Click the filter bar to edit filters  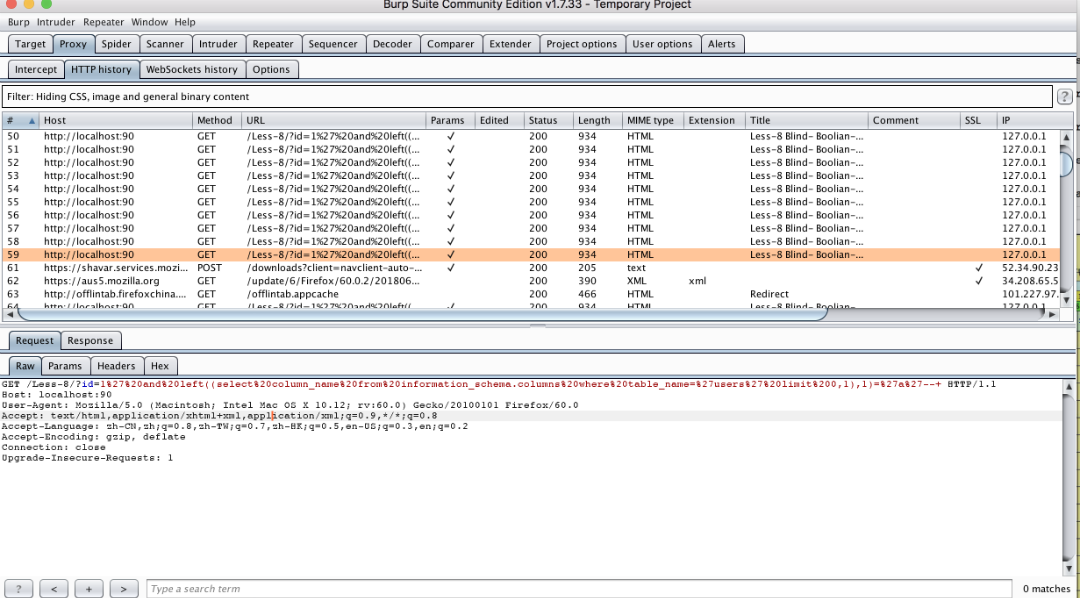(x=527, y=96)
